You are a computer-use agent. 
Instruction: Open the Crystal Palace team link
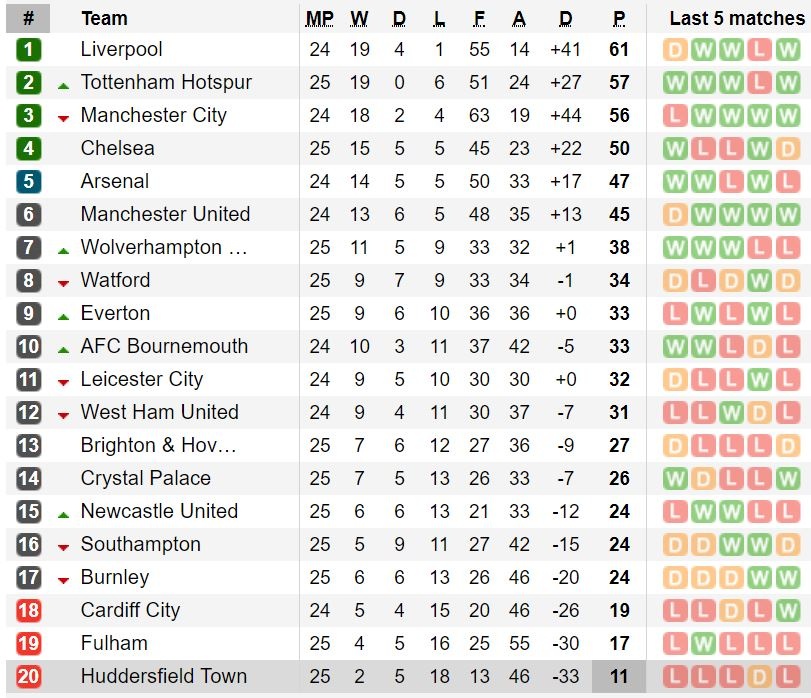(145, 479)
